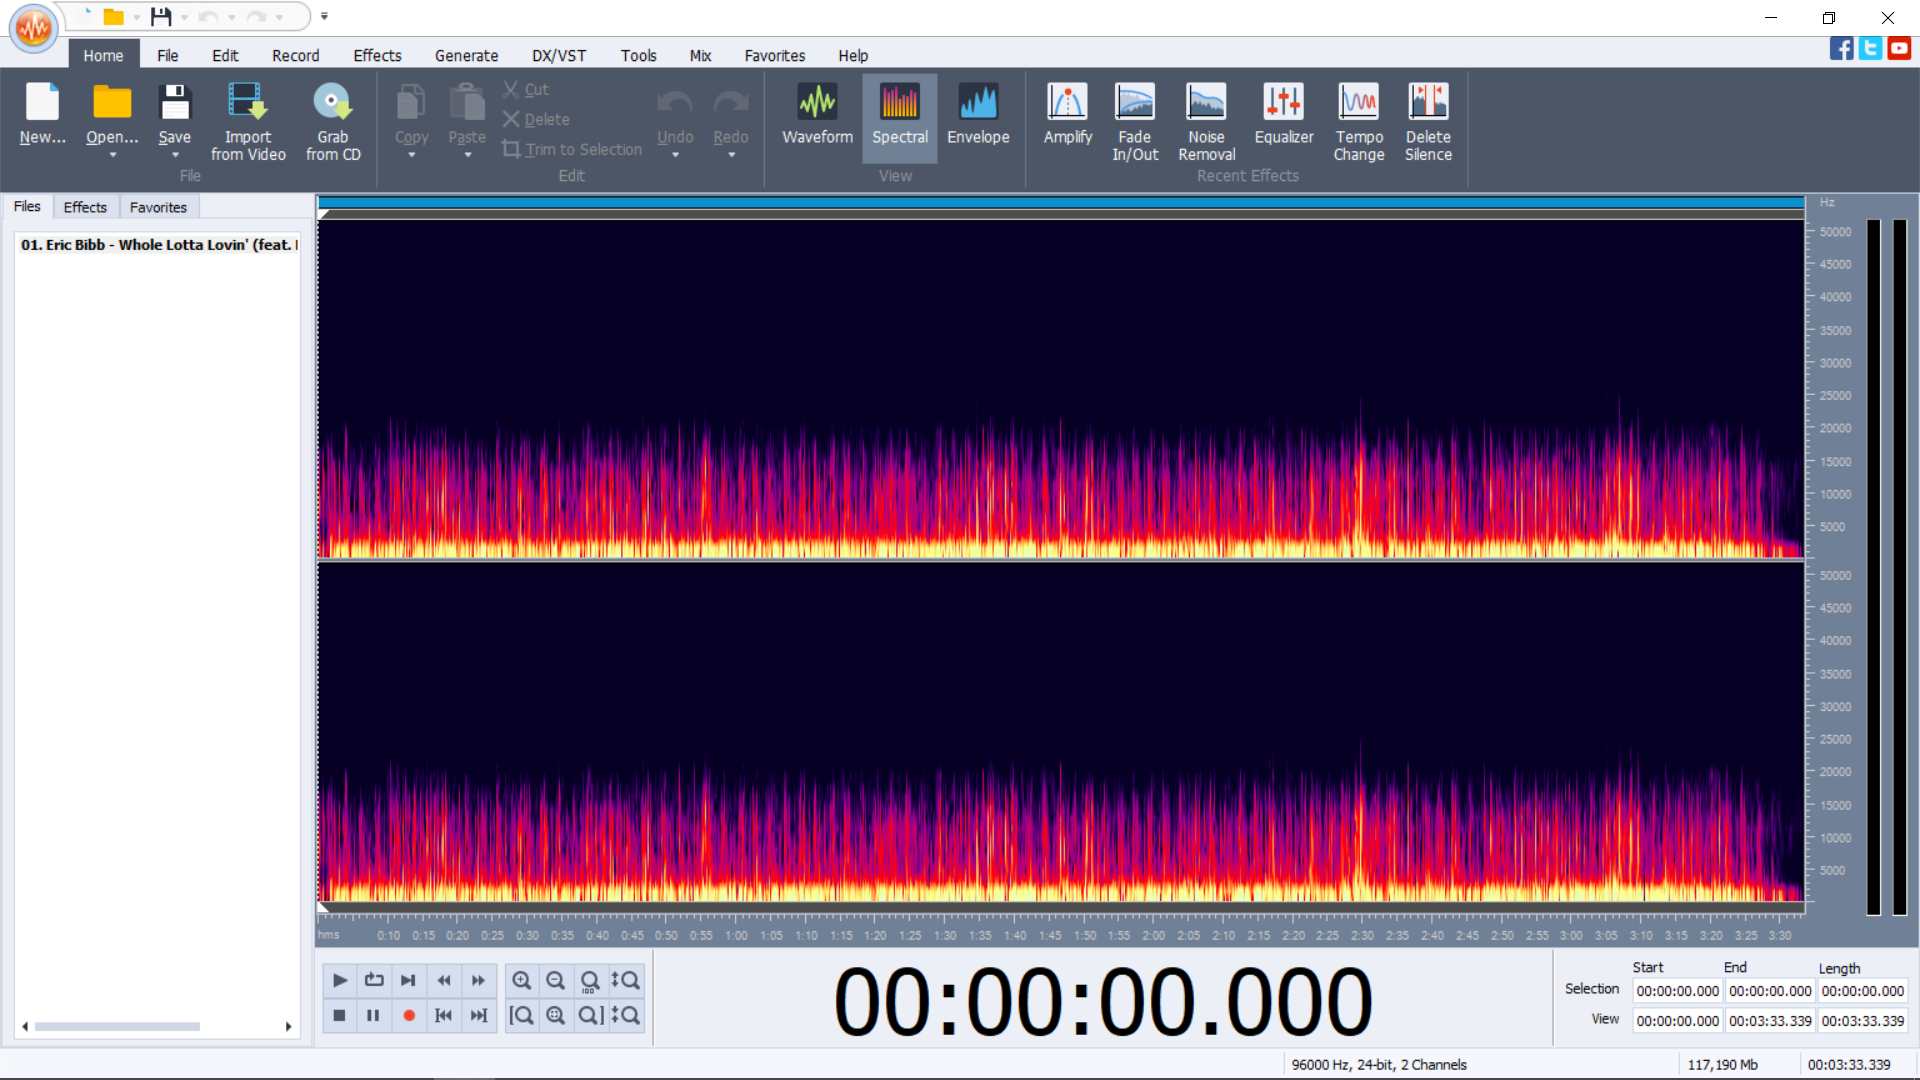Click the Delete button in Edit group

pyautogui.click(x=536, y=119)
